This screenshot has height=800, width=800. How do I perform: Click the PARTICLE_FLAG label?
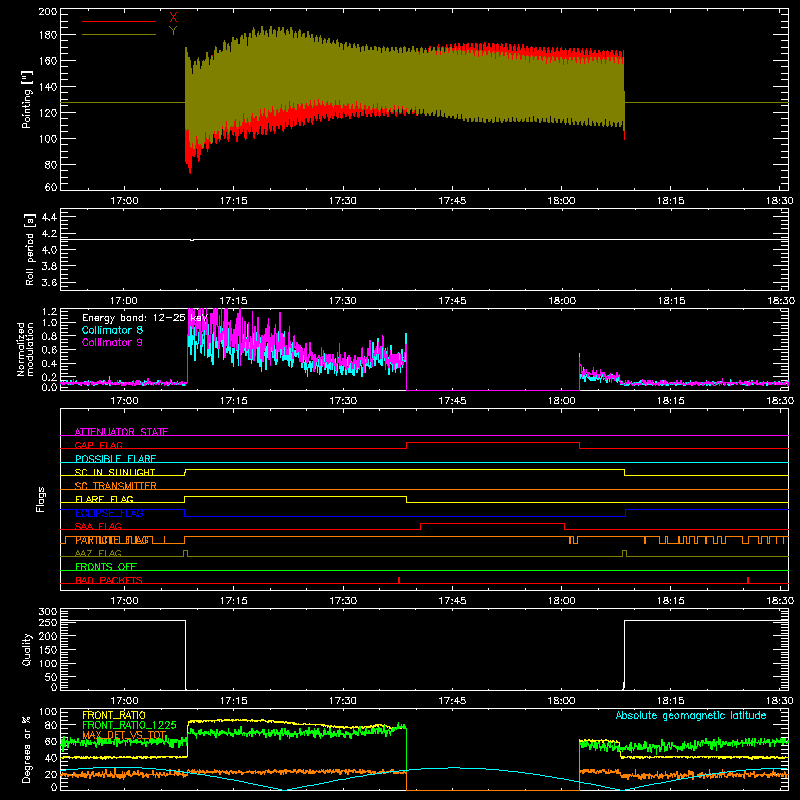pyautogui.click(x=112, y=540)
